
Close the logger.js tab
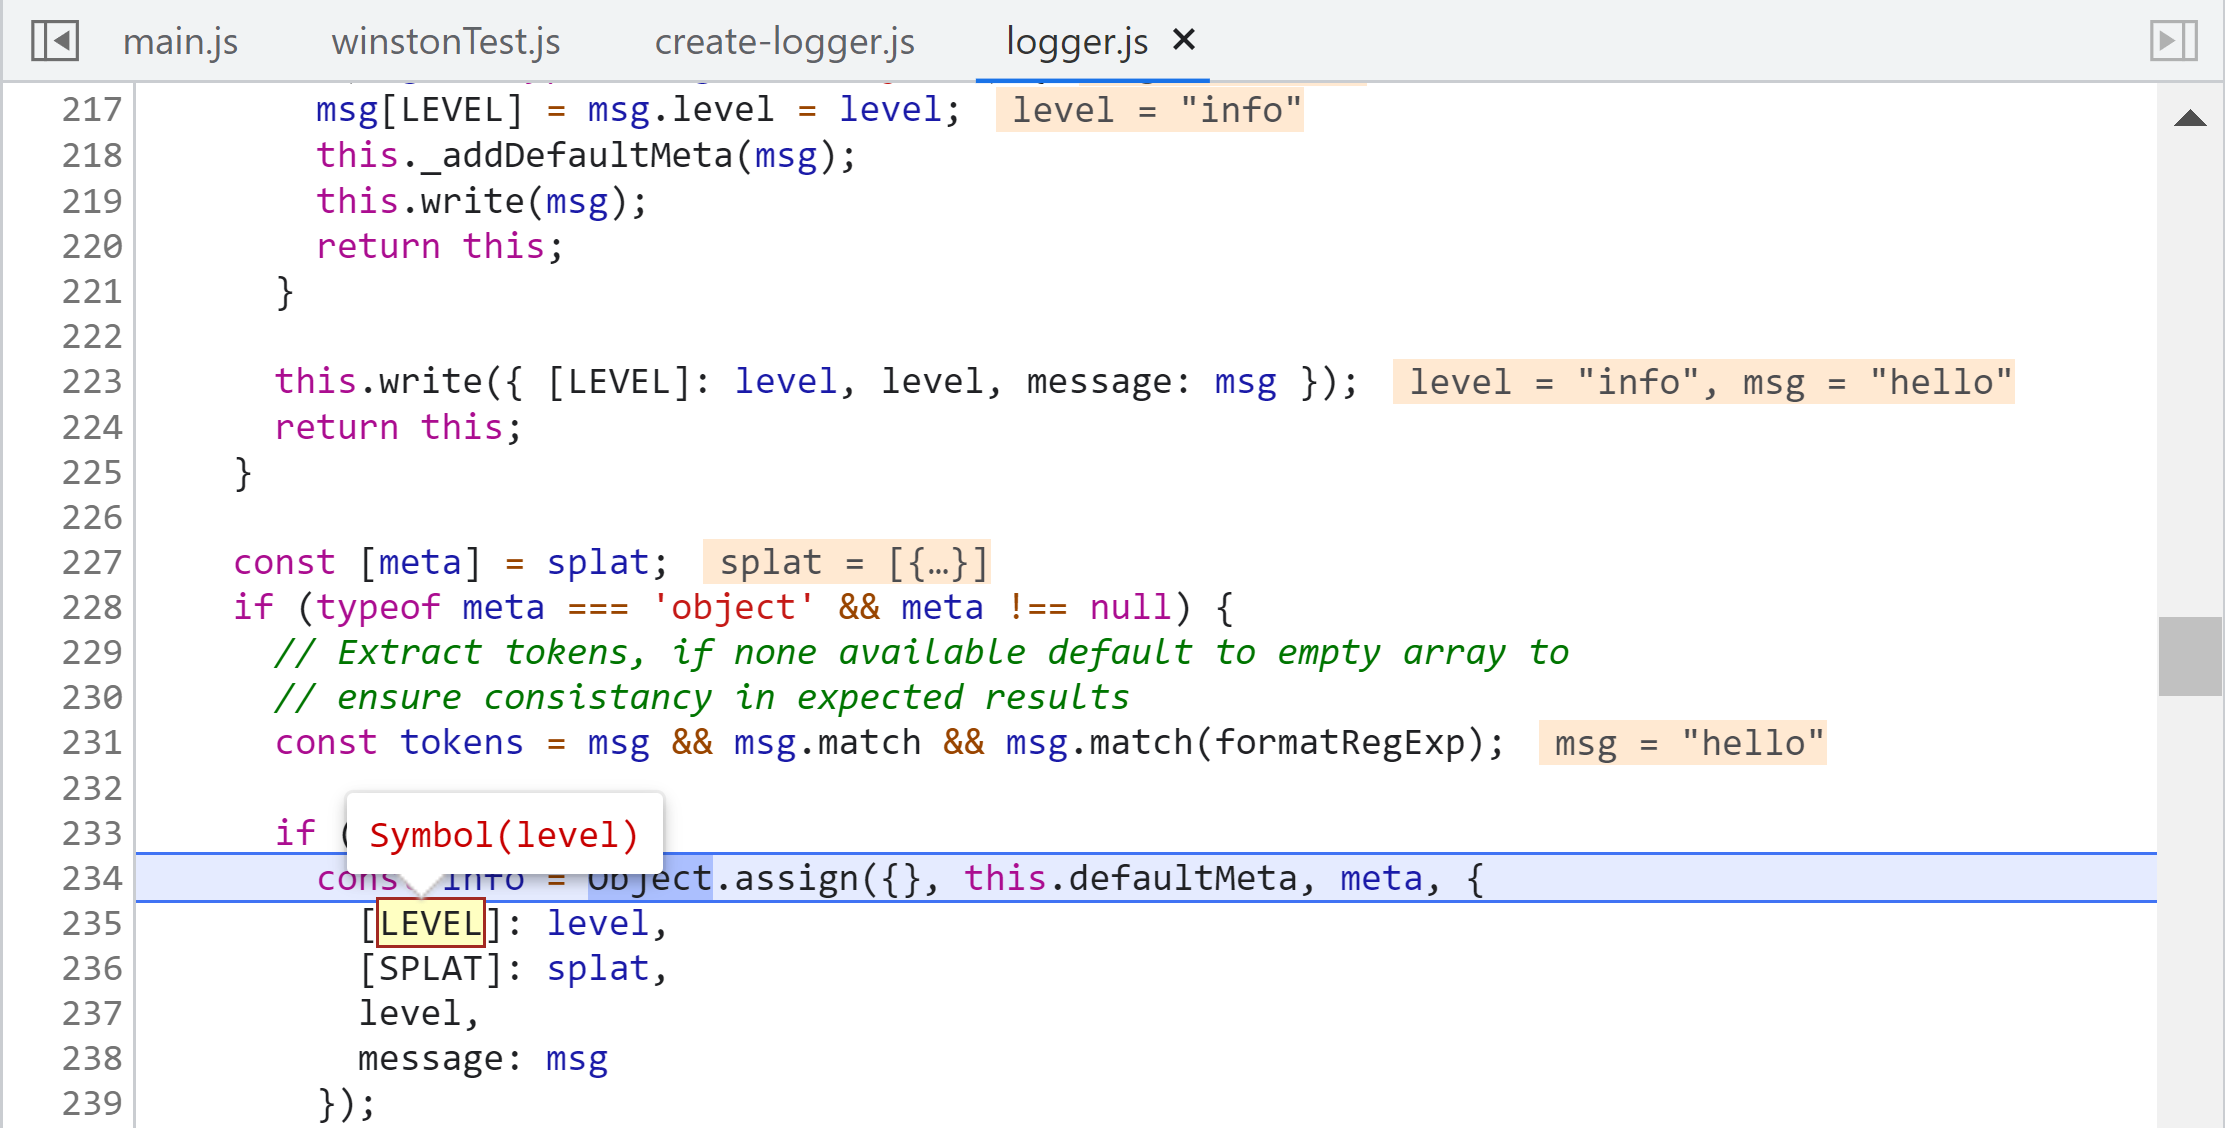pyautogui.click(x=1184, y=40)
